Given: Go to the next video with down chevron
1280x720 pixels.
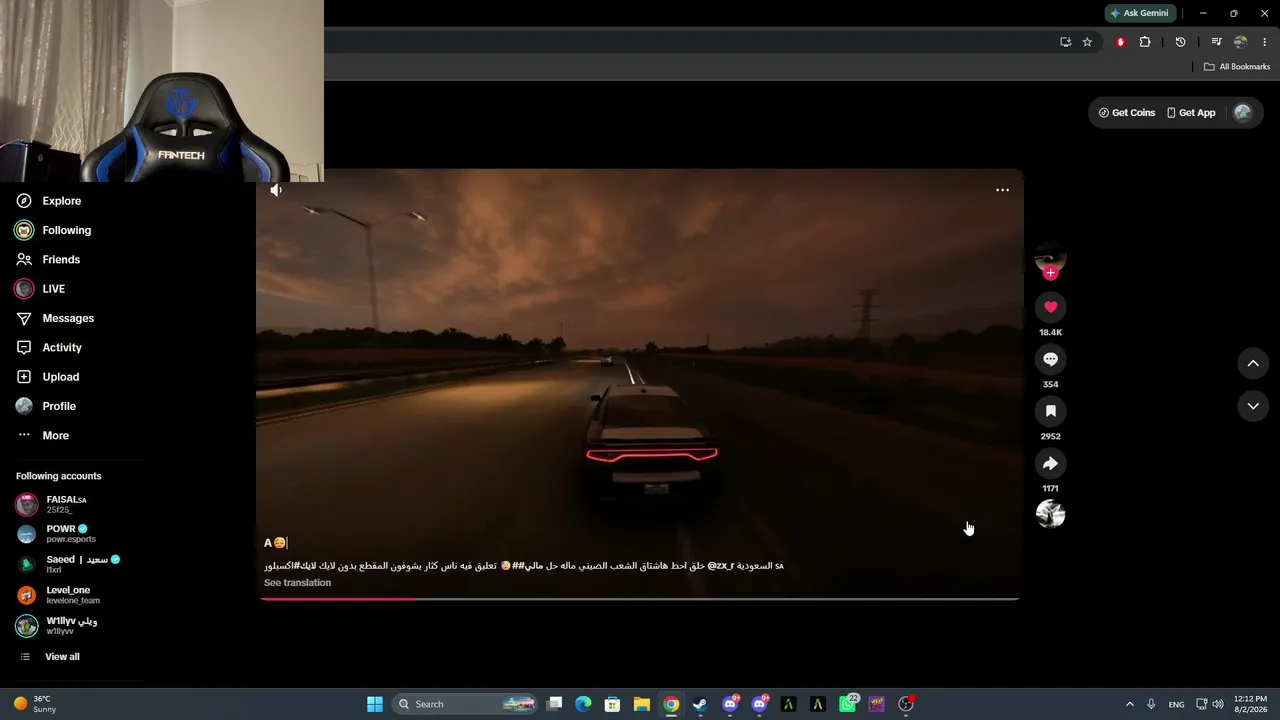Looking at the screenshot, I should coord(1253,406).
